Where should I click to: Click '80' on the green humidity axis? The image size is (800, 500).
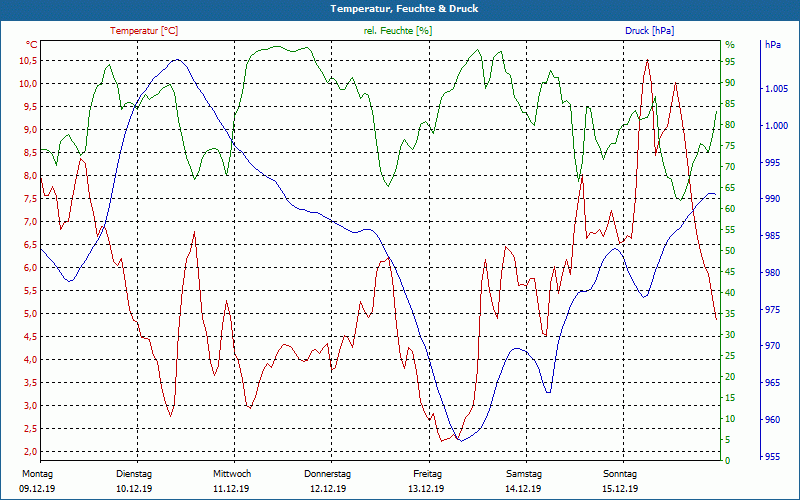pyautogui.click(x=730, y=124)
